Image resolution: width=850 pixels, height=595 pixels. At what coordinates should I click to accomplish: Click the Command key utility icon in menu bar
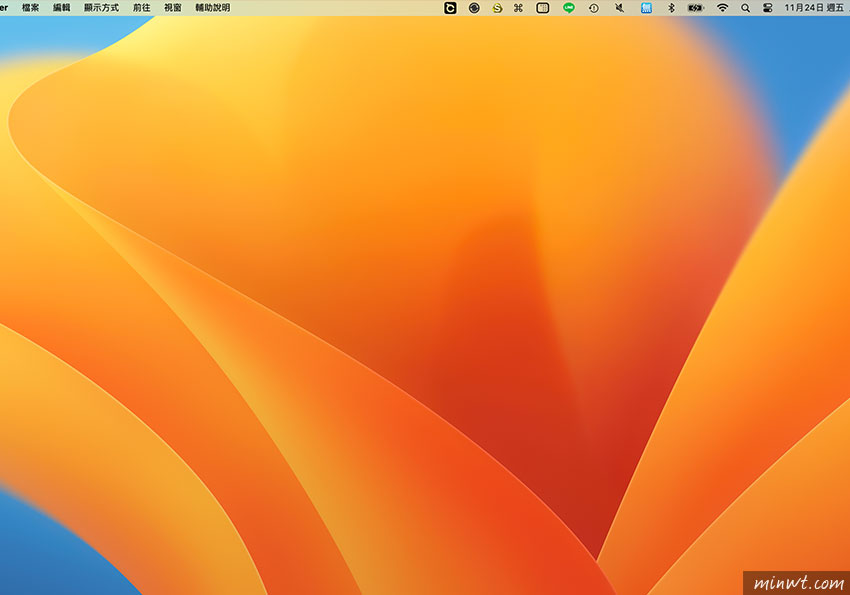click(x=520, y=7)
